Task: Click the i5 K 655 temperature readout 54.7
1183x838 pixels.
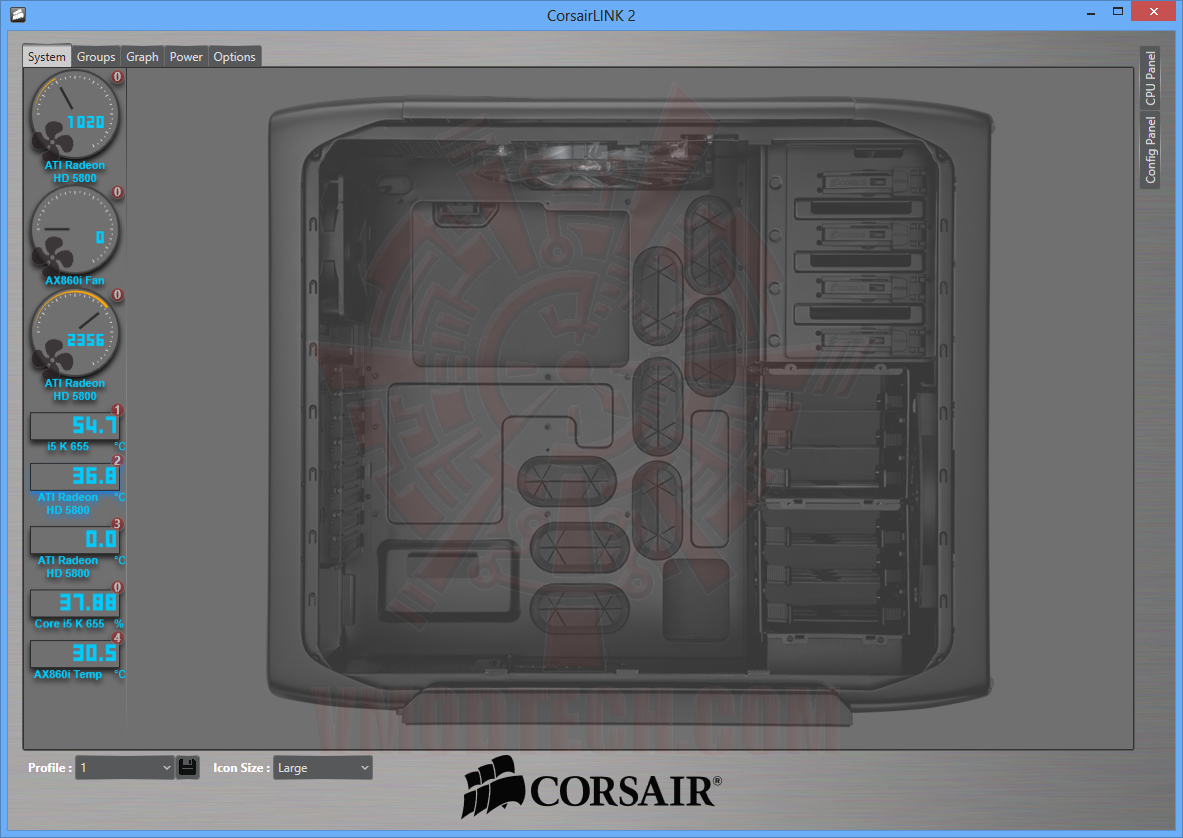Action: point(75,425)
